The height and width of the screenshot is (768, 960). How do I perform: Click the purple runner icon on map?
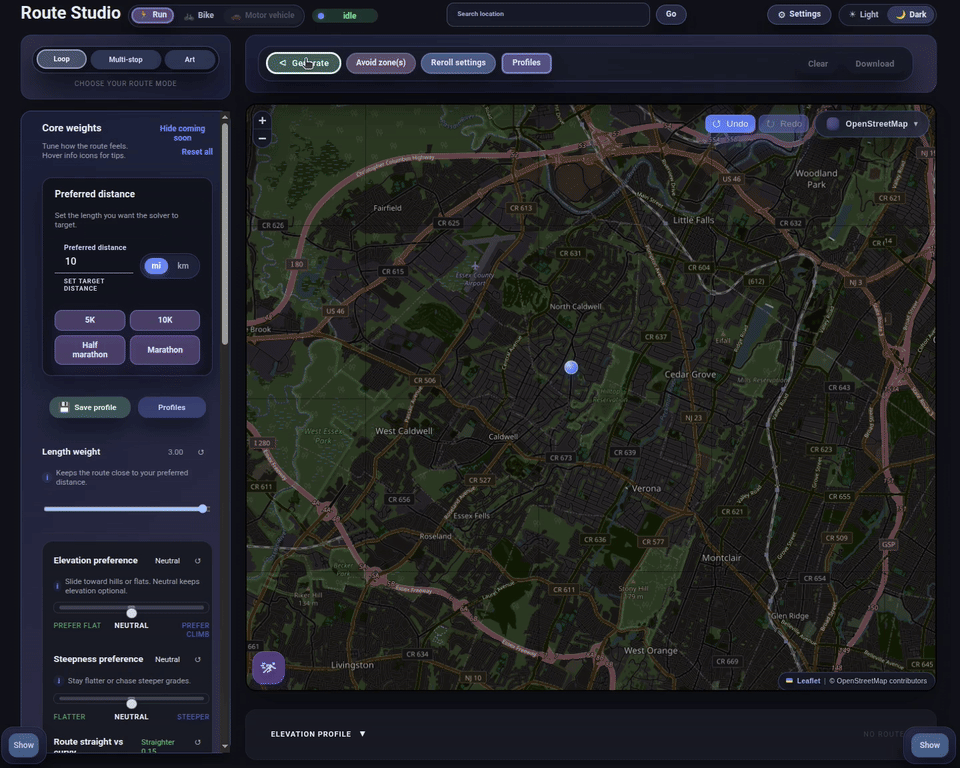point(268,668)
